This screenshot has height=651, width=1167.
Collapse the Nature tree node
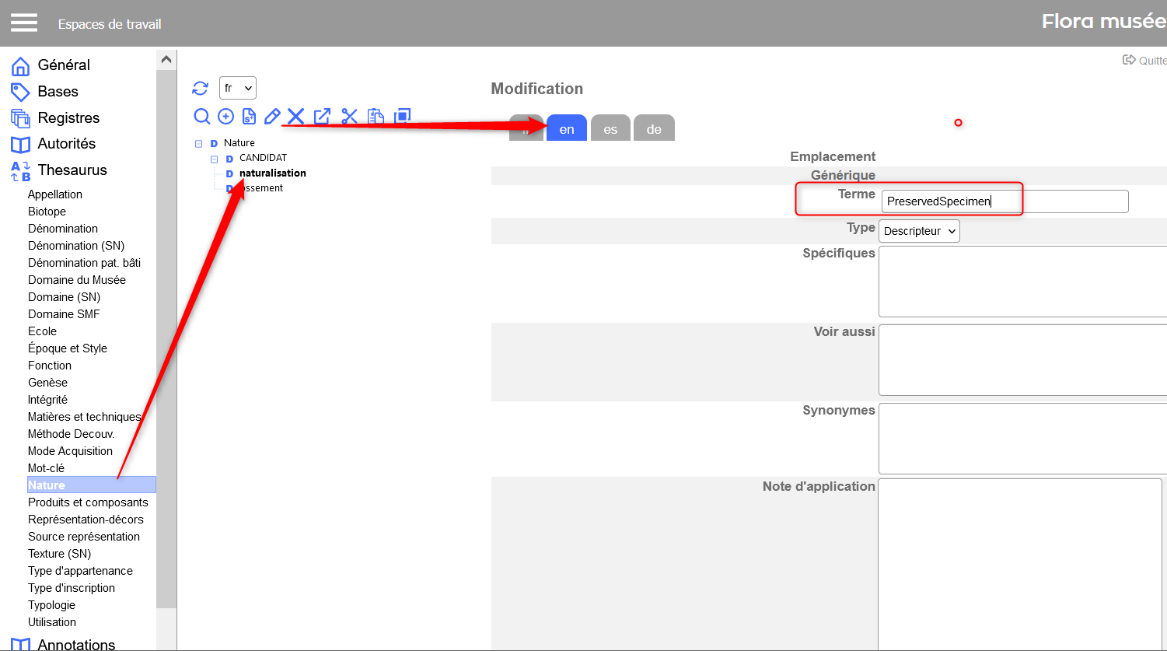tap(199, 144)
